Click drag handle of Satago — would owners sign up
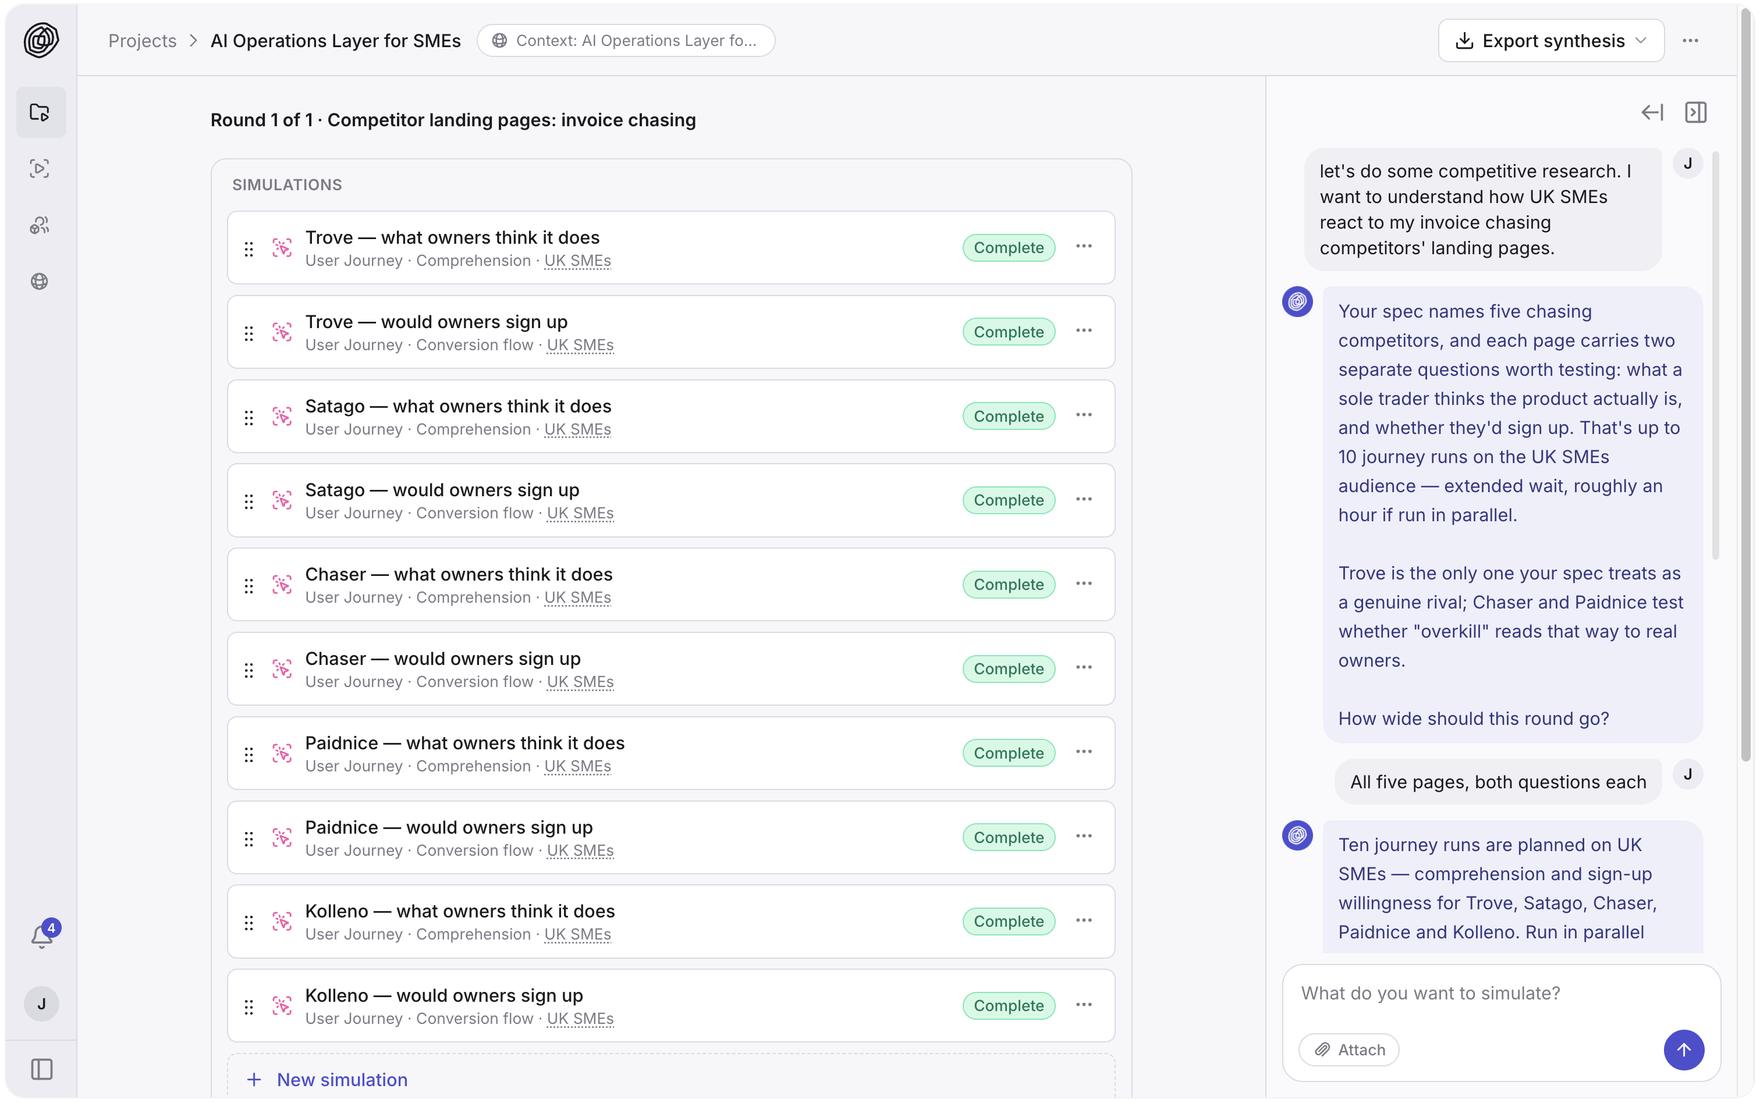 pos(249,501)
